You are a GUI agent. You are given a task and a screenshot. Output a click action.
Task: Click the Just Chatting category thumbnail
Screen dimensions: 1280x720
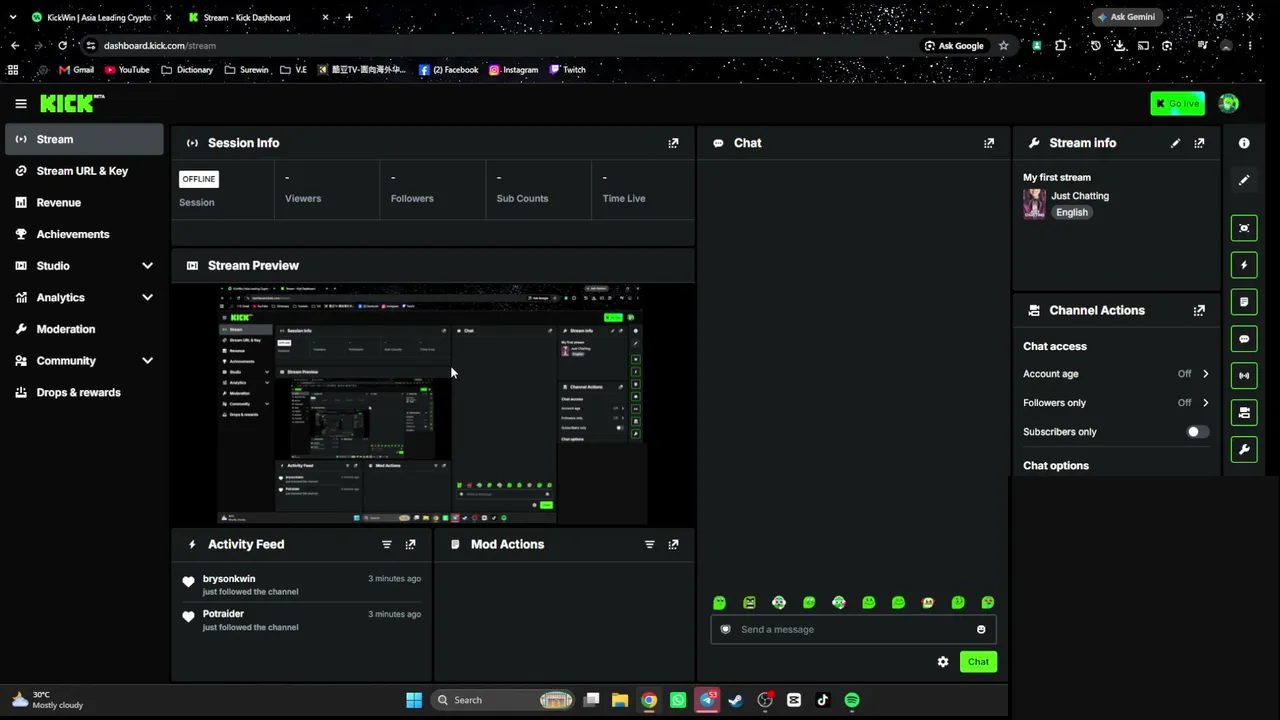pos(1034,203)
